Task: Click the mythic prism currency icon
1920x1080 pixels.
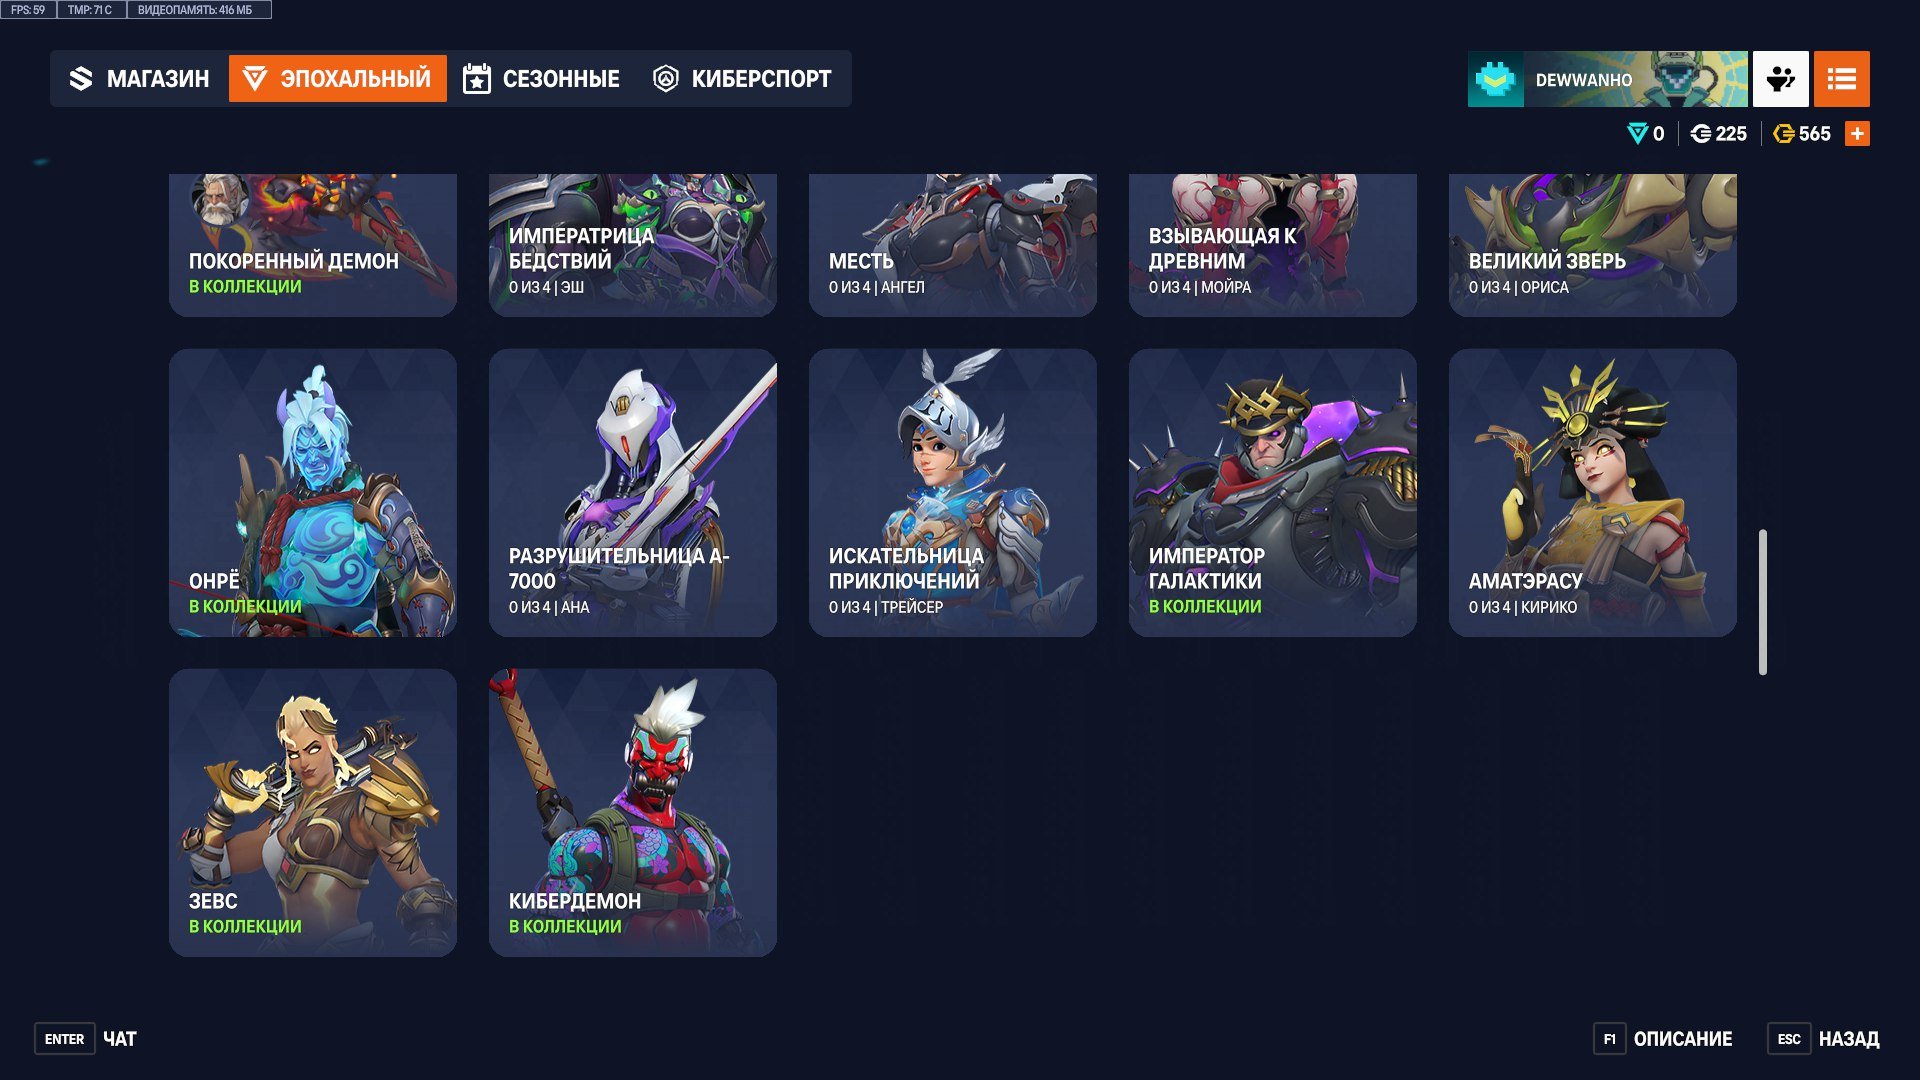Action: (x=1637, y=134)
